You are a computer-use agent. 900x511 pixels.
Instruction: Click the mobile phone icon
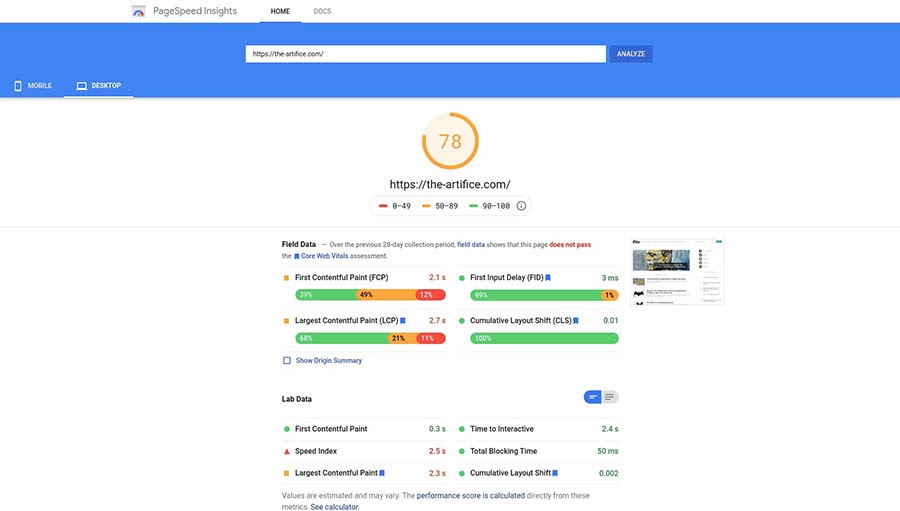(18, 86)
